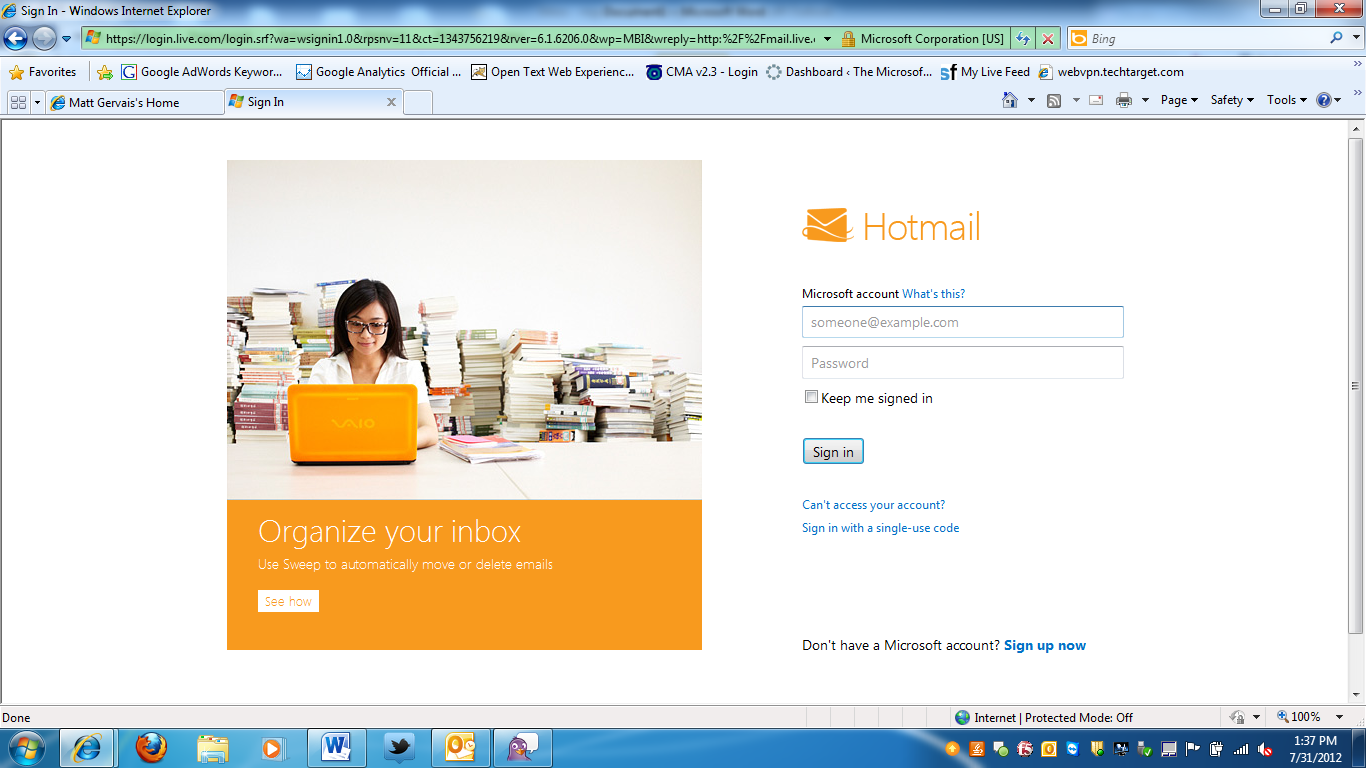
Task: Click the Home icon in command bar
Action: coord(1010,100)
